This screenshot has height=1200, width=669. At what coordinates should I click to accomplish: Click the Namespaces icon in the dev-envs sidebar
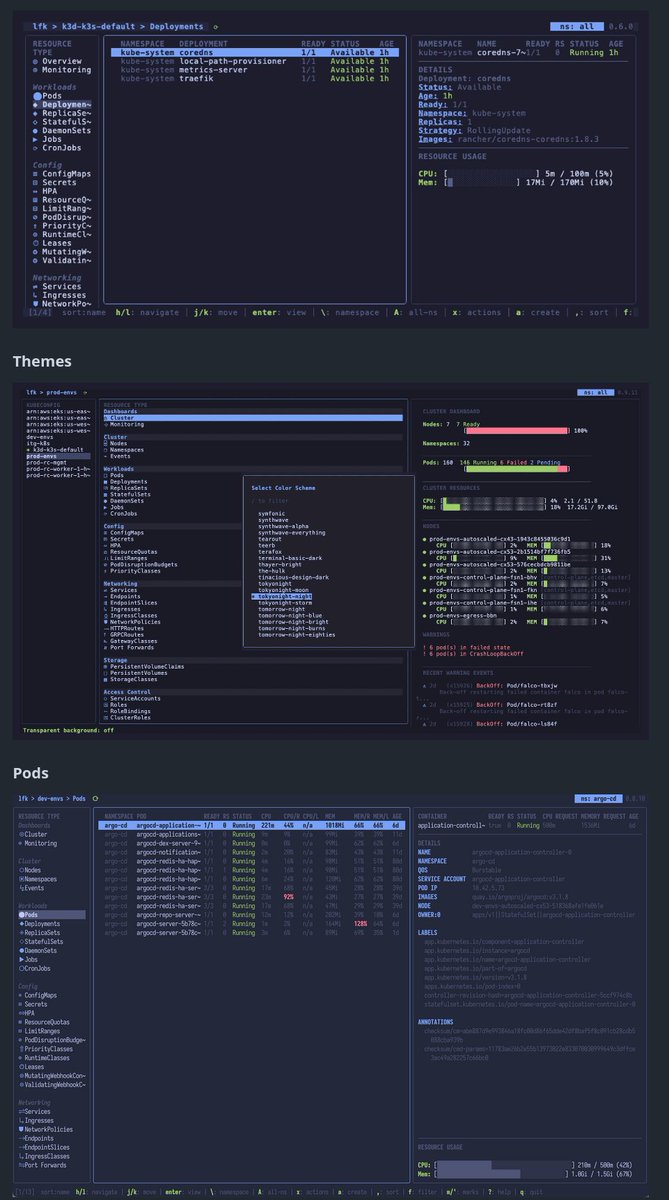click(x=20, y=879)
